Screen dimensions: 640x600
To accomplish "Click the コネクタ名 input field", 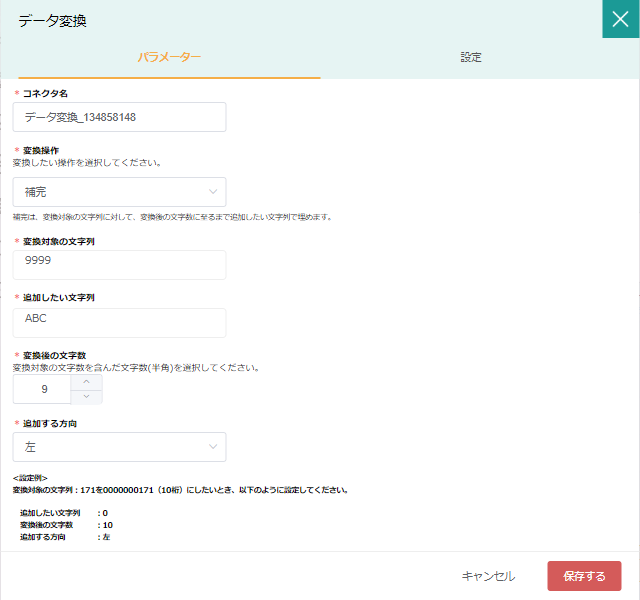I will click(119, 117).
